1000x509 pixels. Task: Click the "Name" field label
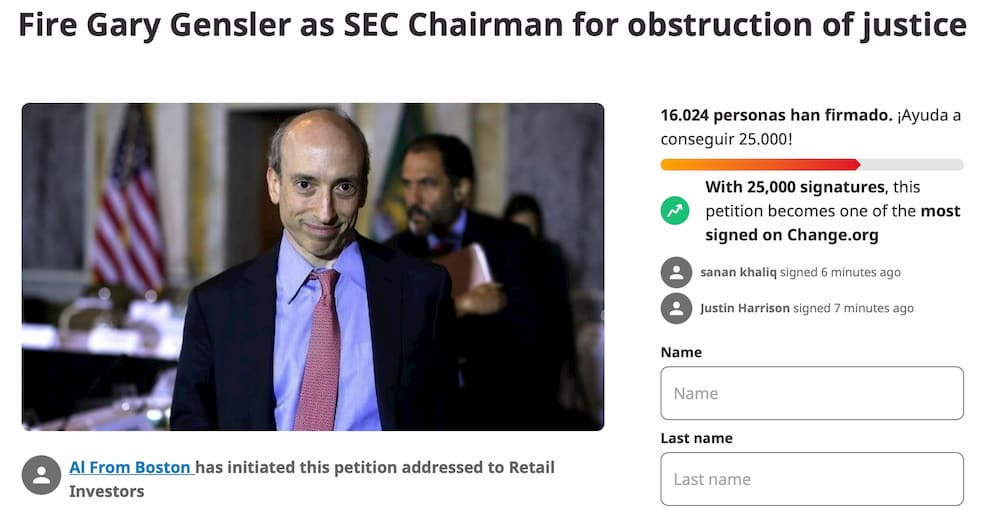tap(681, 352)
